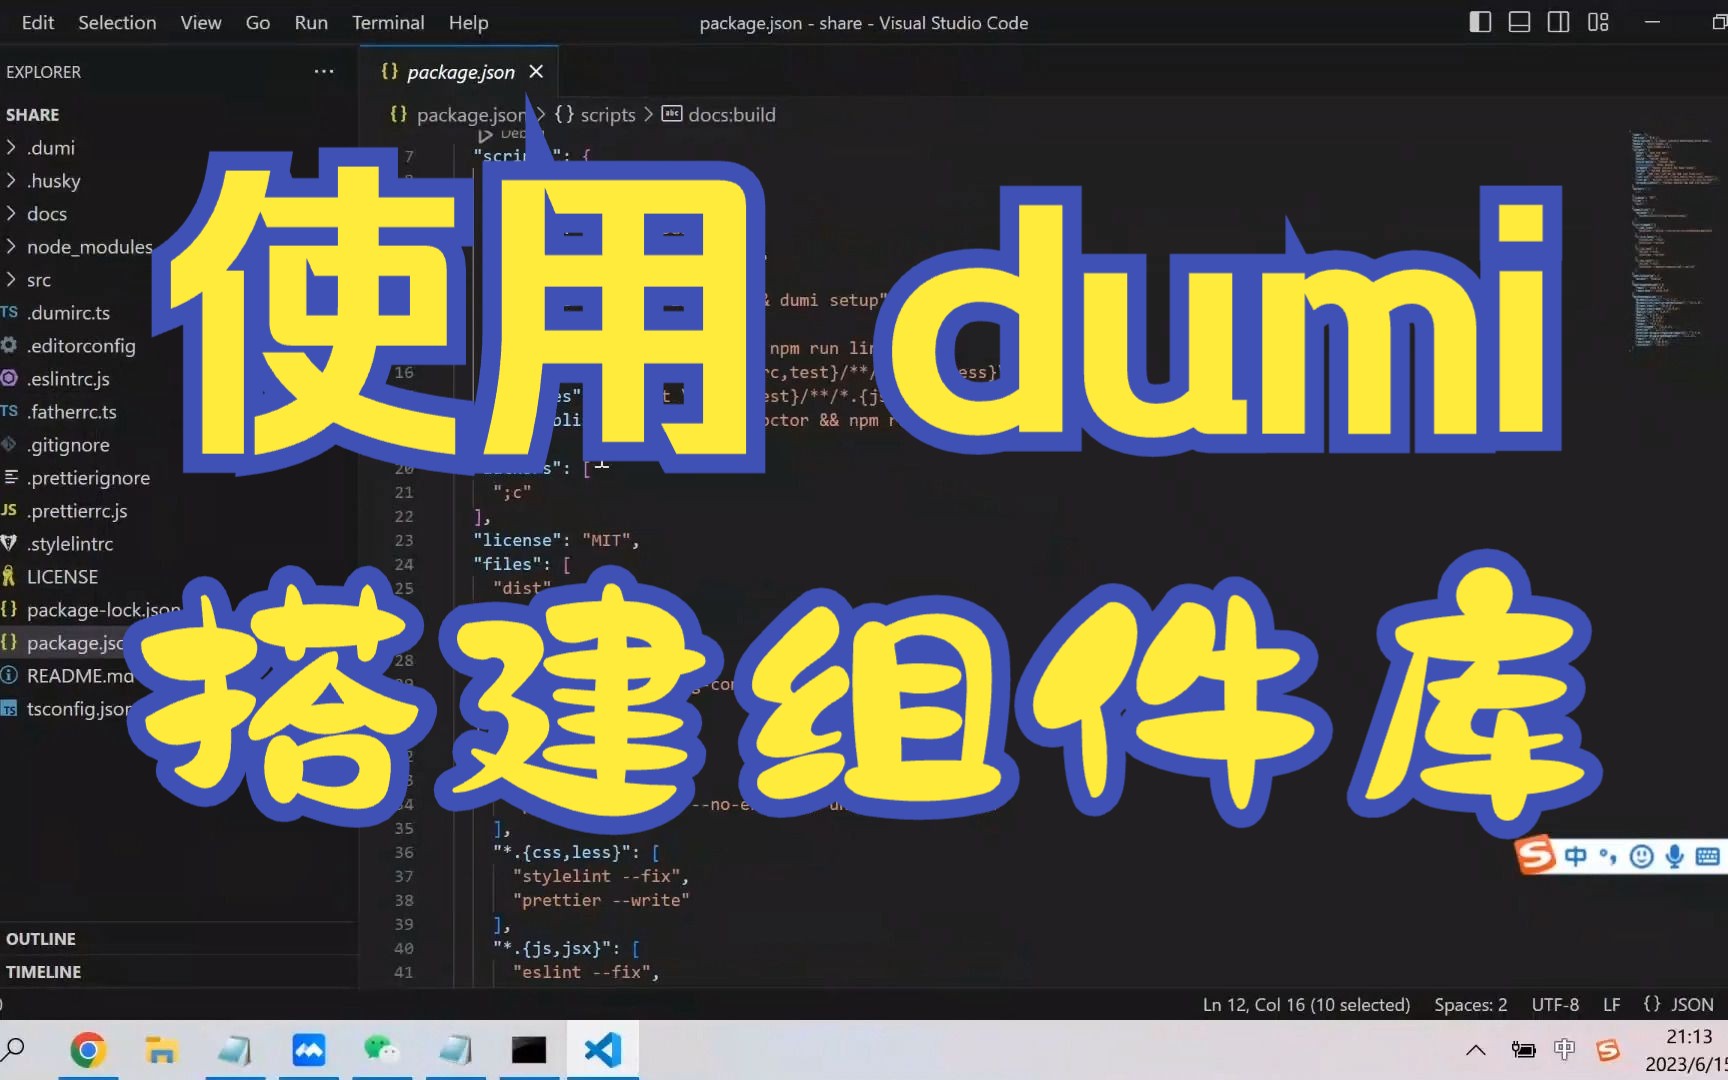Viewport: 1728px width, 1080px height.
Task: Open tsconfig.json file in explorer
Action: [78, 708]
